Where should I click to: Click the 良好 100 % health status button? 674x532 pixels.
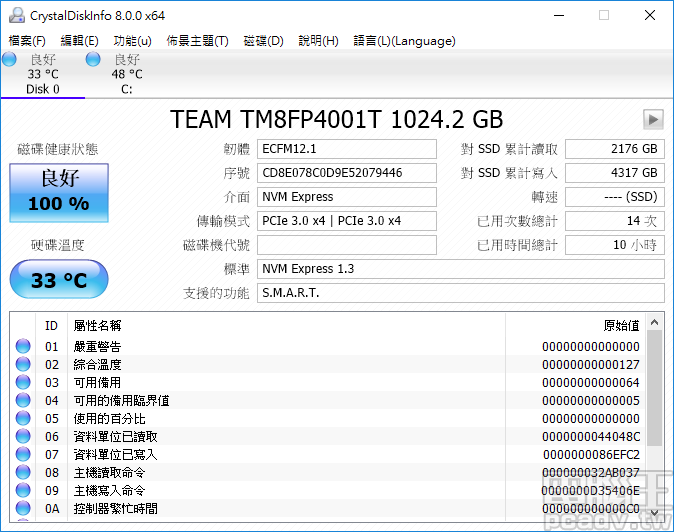[59, 193]
